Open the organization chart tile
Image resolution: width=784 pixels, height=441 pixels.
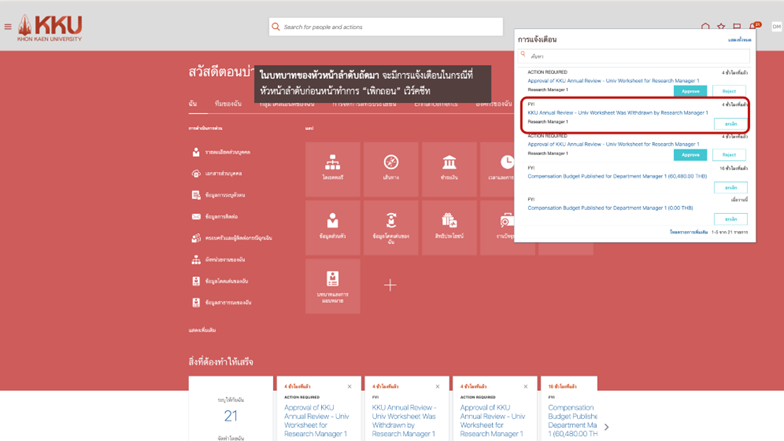(332, 168)
